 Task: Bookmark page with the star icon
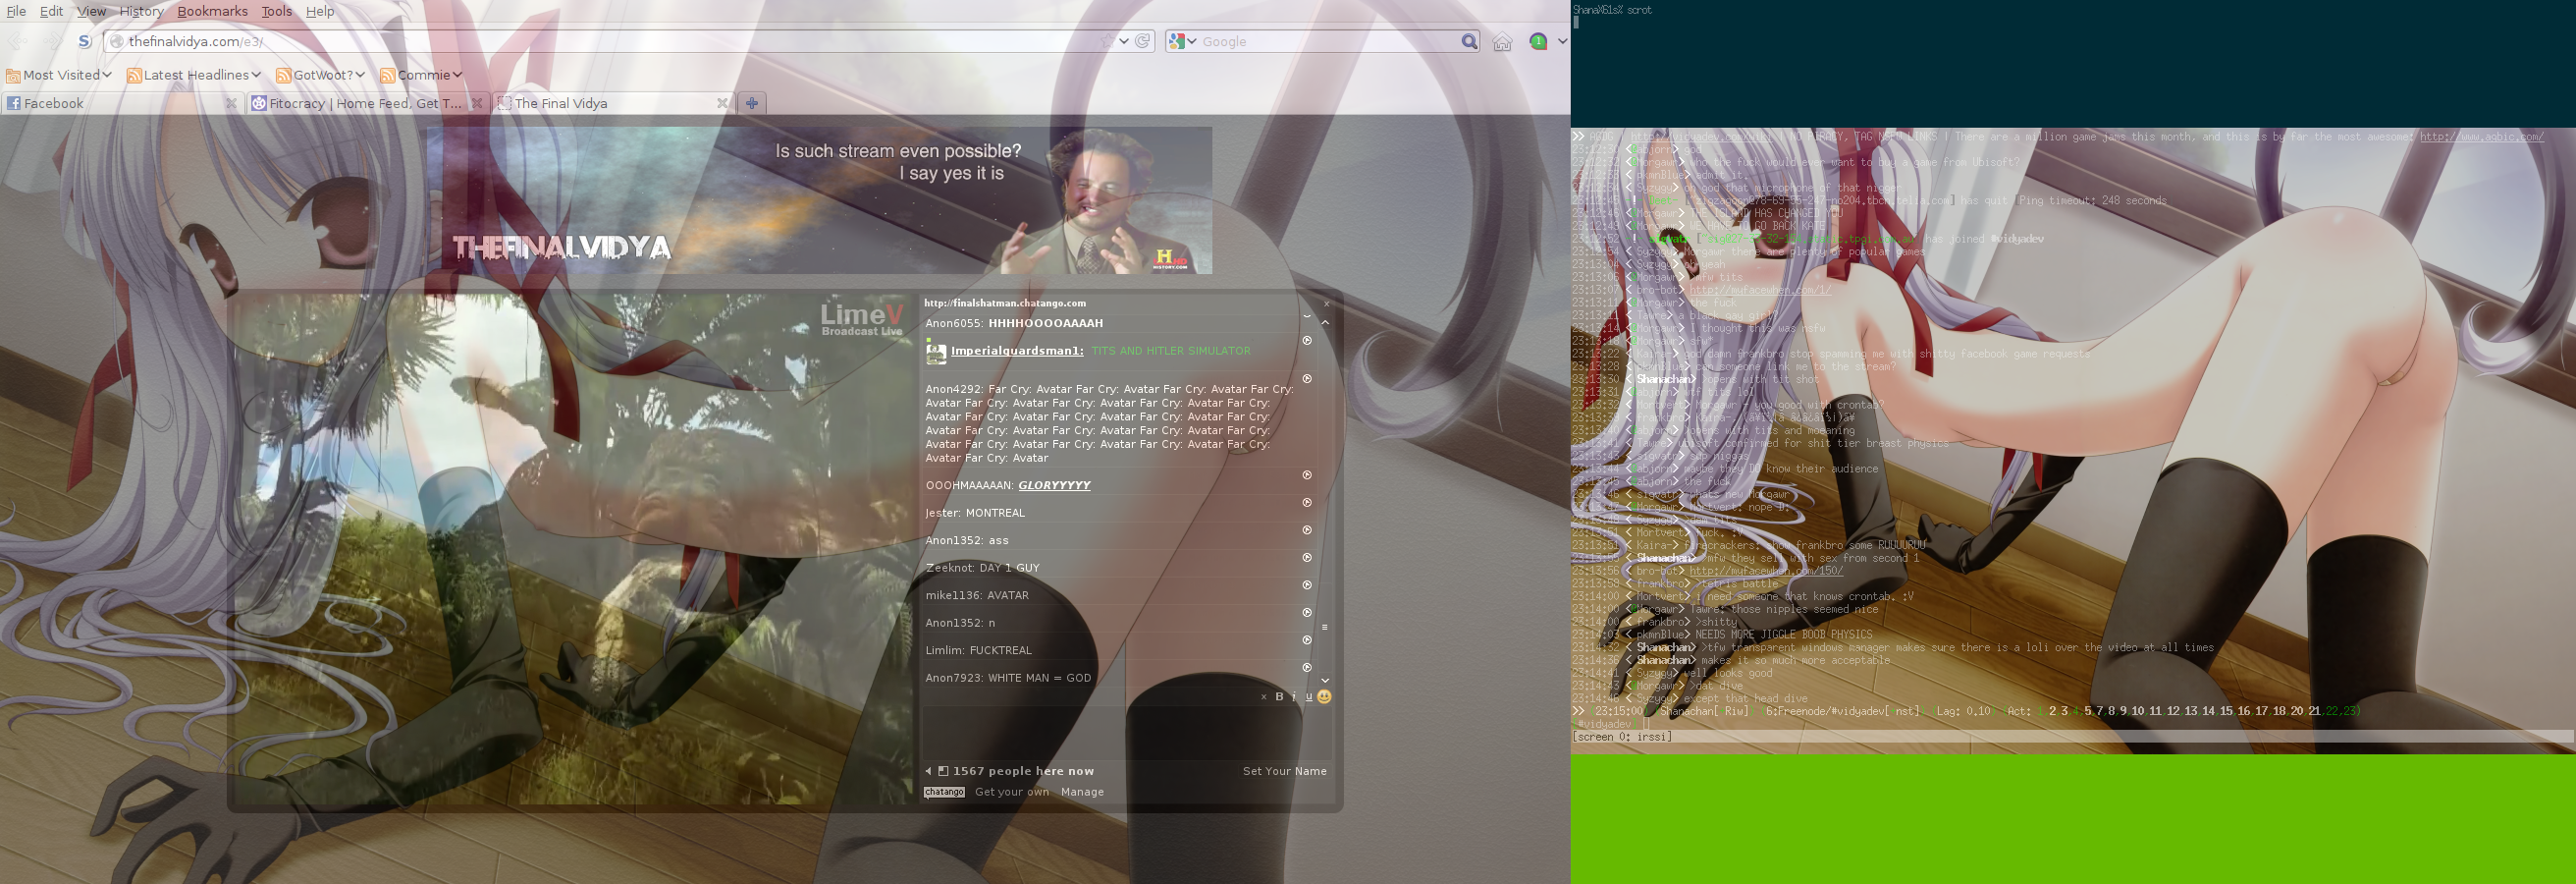coord(1106,41)
